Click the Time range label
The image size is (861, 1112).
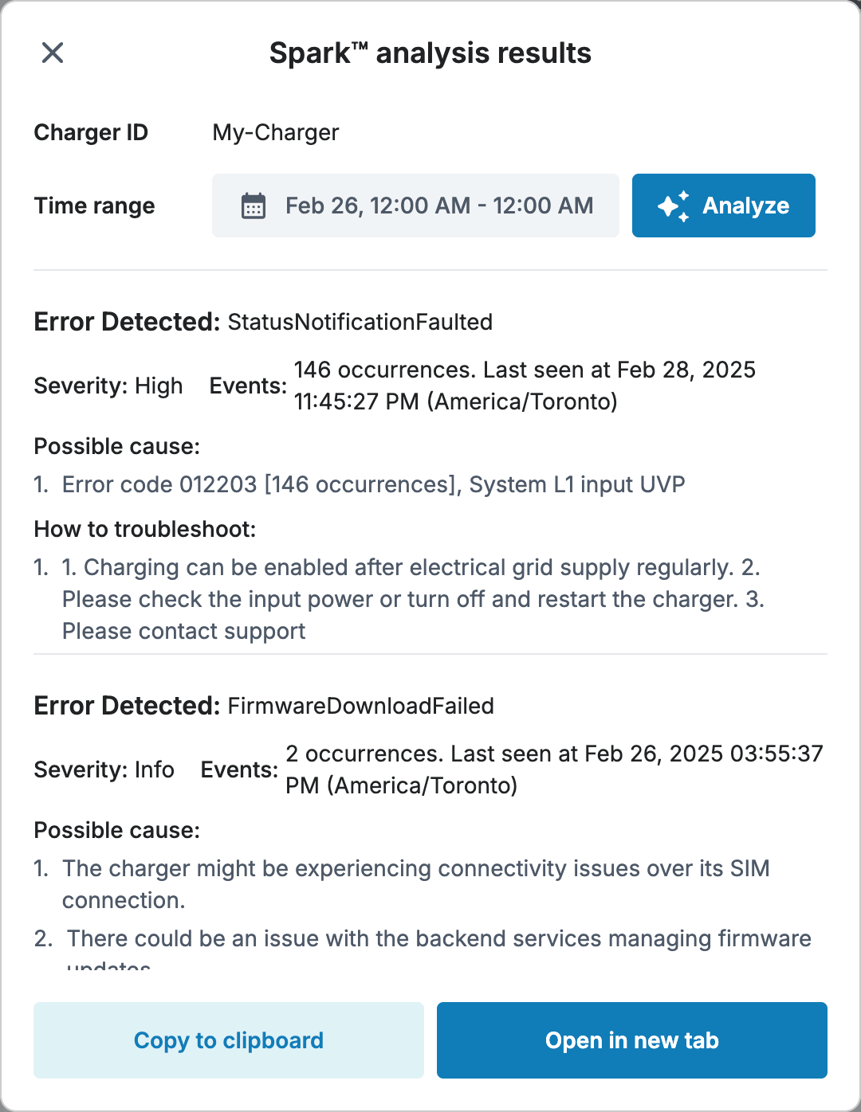point(95,205)
